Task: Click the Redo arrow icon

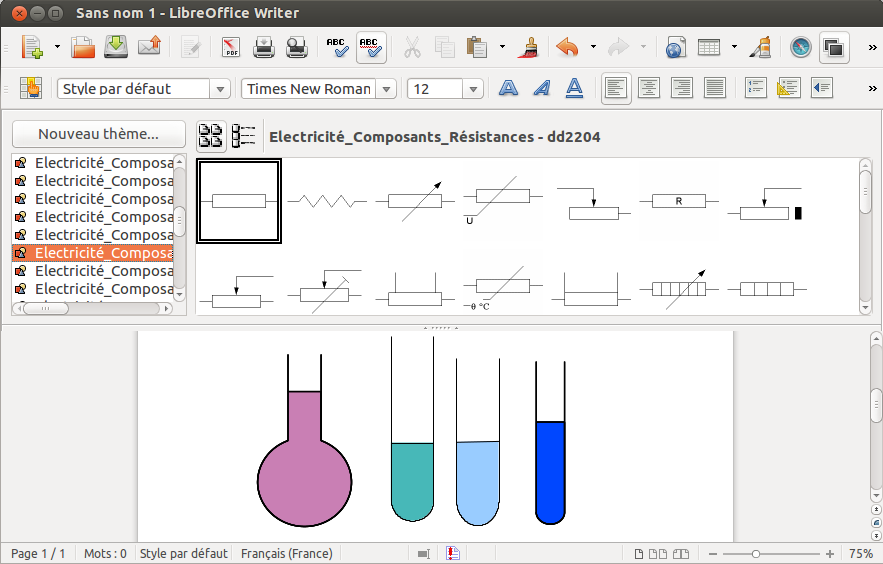Action: 618,47
